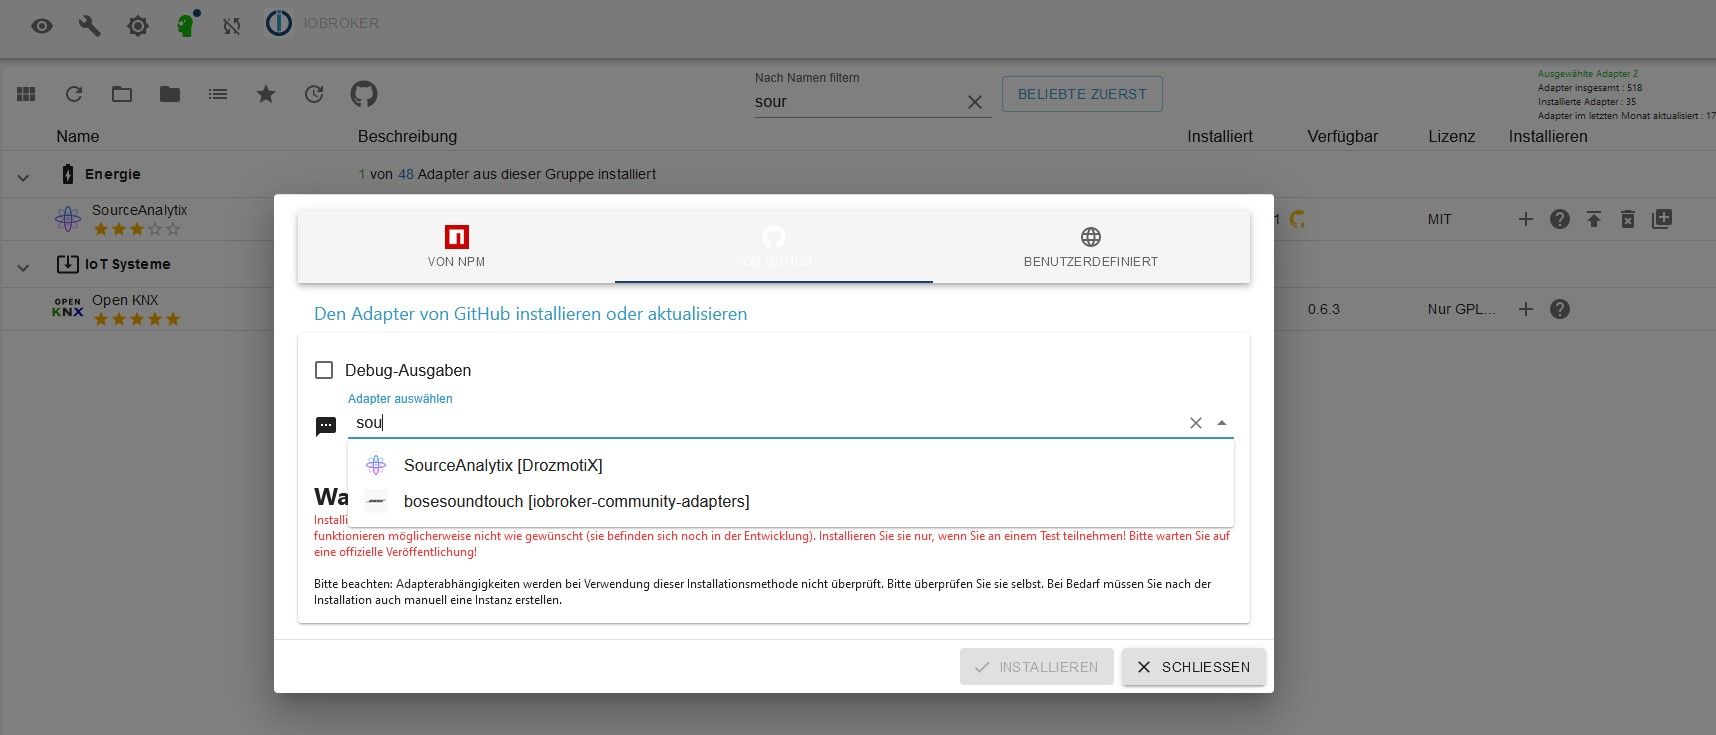Click the Installiert column header
This screenshot has height=735, width=1716.
(x=1220, y=136)
